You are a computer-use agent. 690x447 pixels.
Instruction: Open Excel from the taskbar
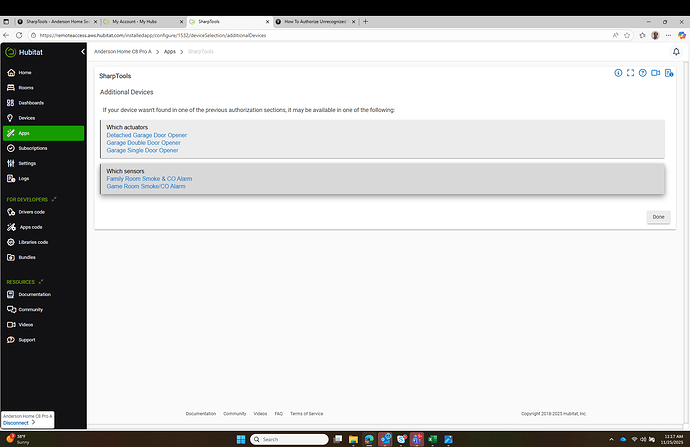433,439
